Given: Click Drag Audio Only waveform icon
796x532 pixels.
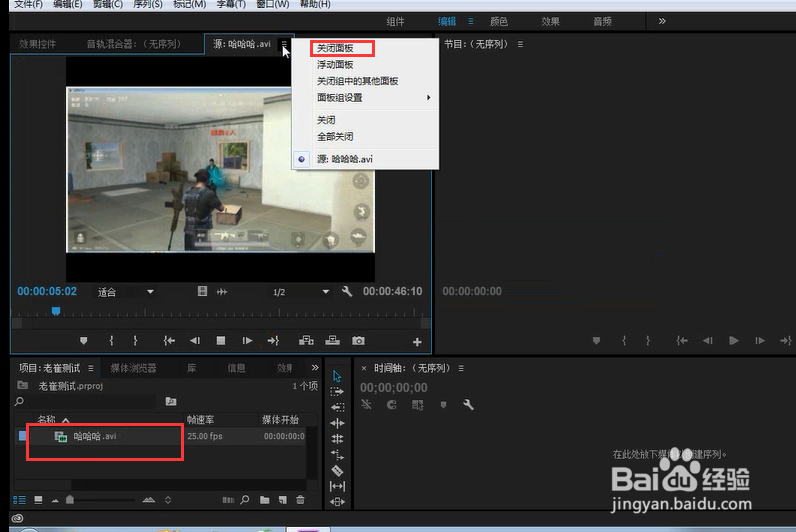Looking at the screenshot, I should [x=222, y=291].
